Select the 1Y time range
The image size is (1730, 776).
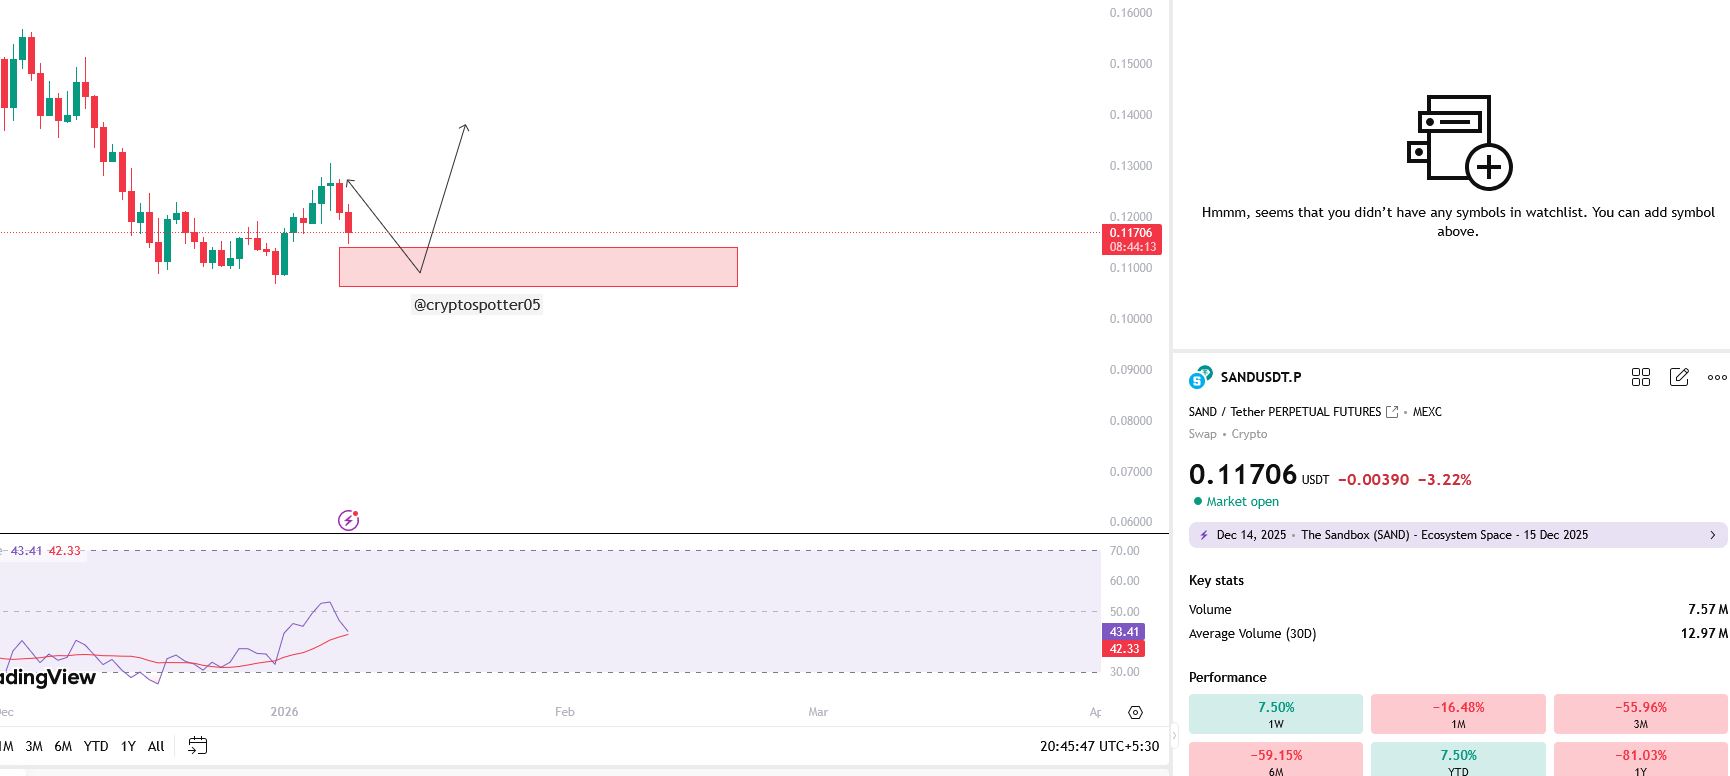128,746
